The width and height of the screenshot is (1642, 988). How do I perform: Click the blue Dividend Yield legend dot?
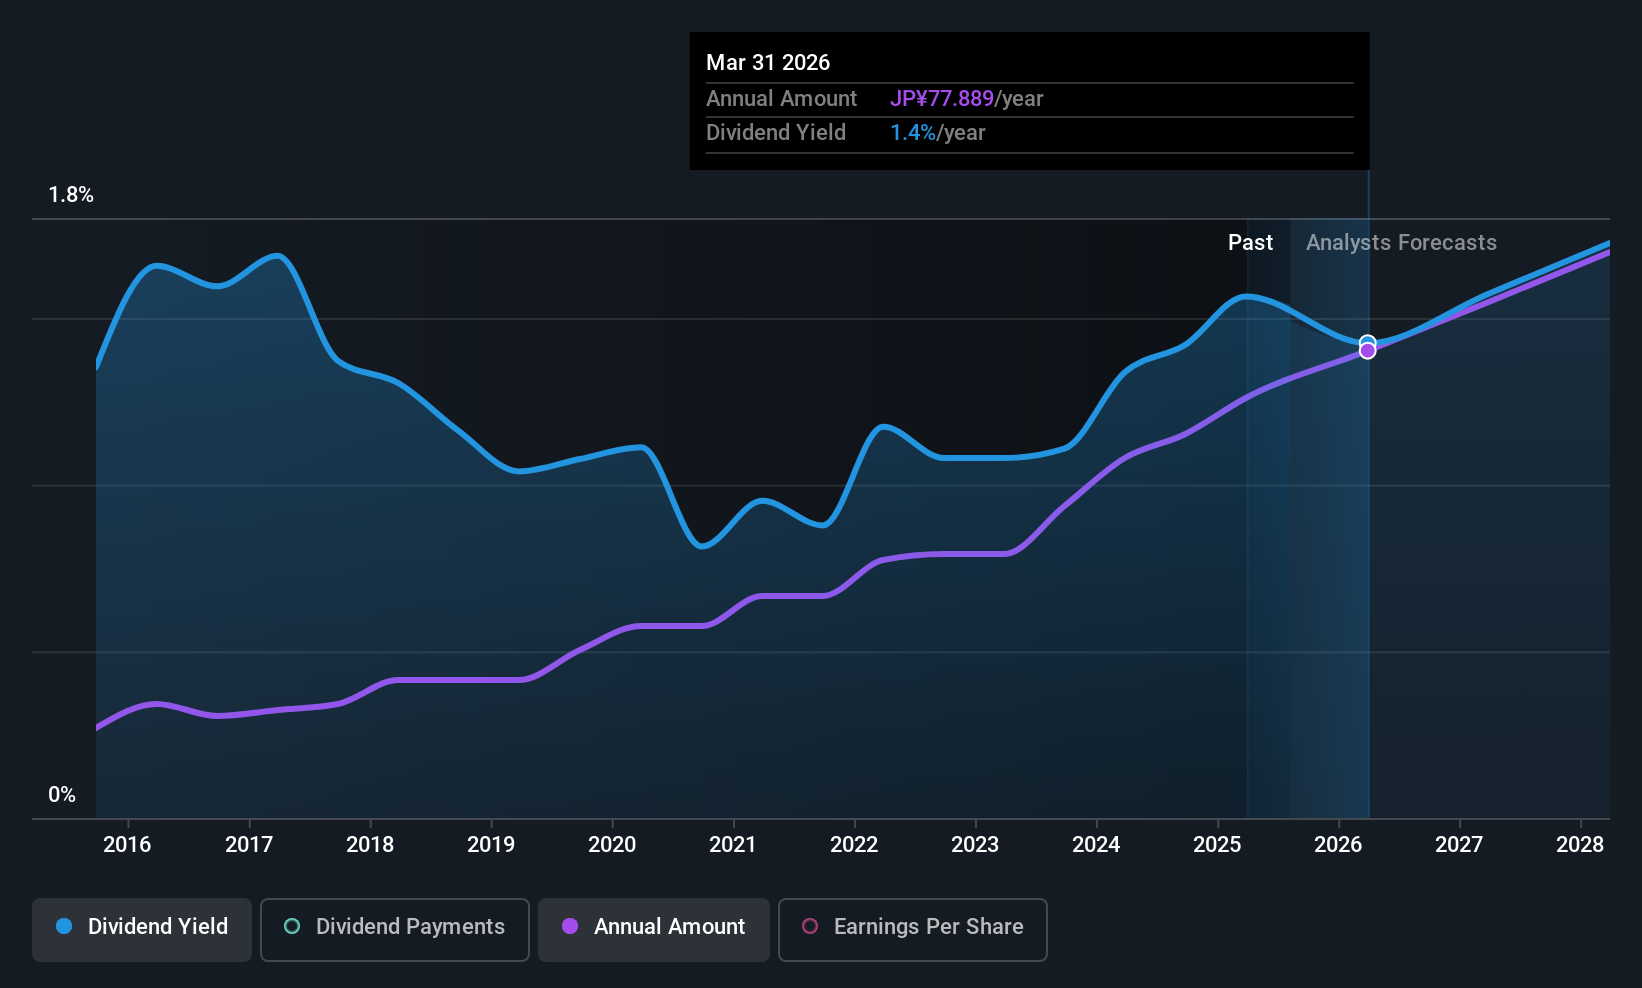64,926
